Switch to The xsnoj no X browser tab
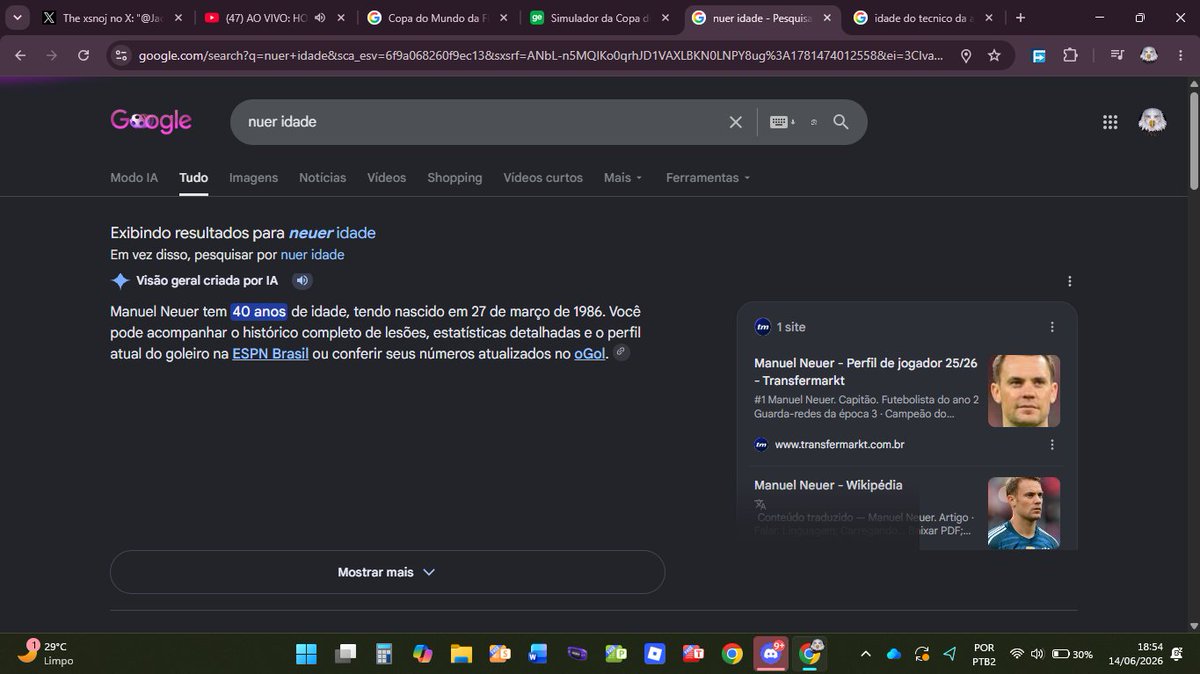Screen dimensions: 1200x674 pyautogui.click(x=112, y=17)
